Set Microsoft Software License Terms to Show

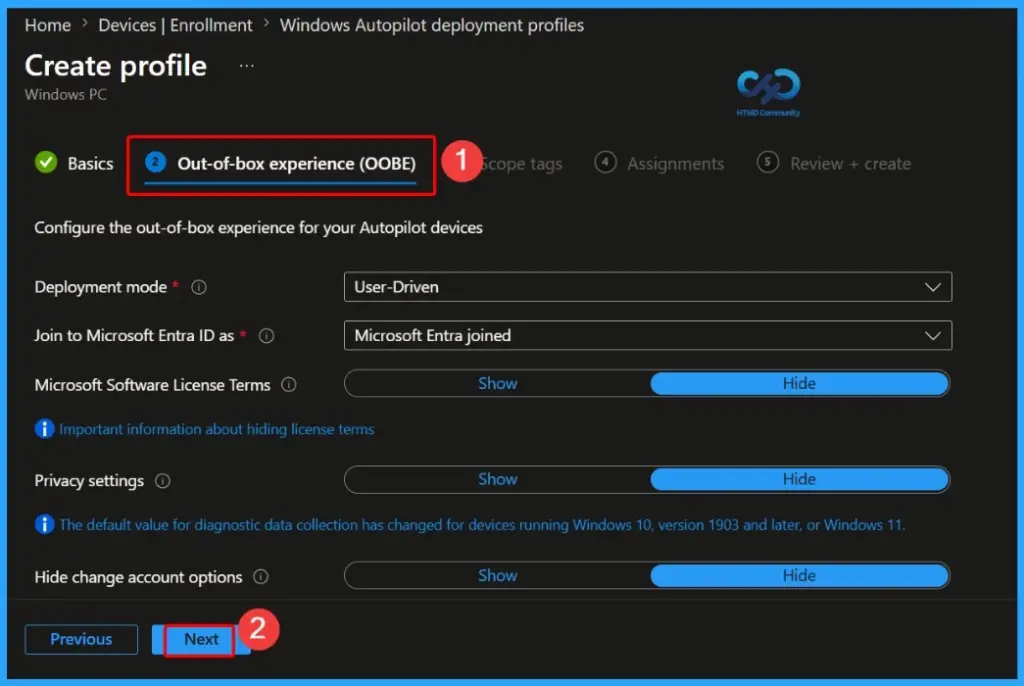[498, 384]
